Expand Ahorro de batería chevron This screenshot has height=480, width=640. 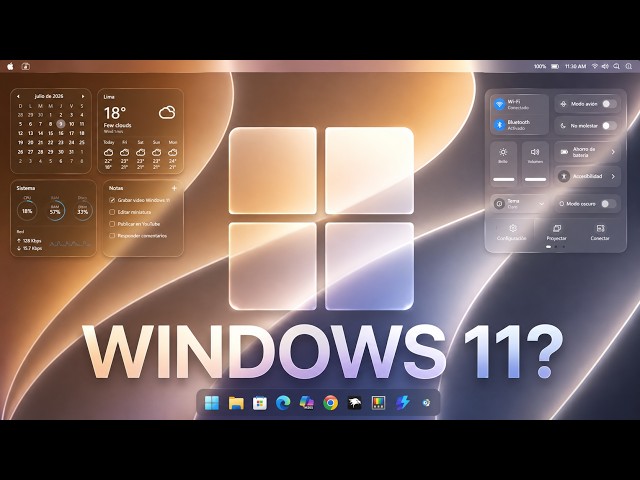(613, 152)
